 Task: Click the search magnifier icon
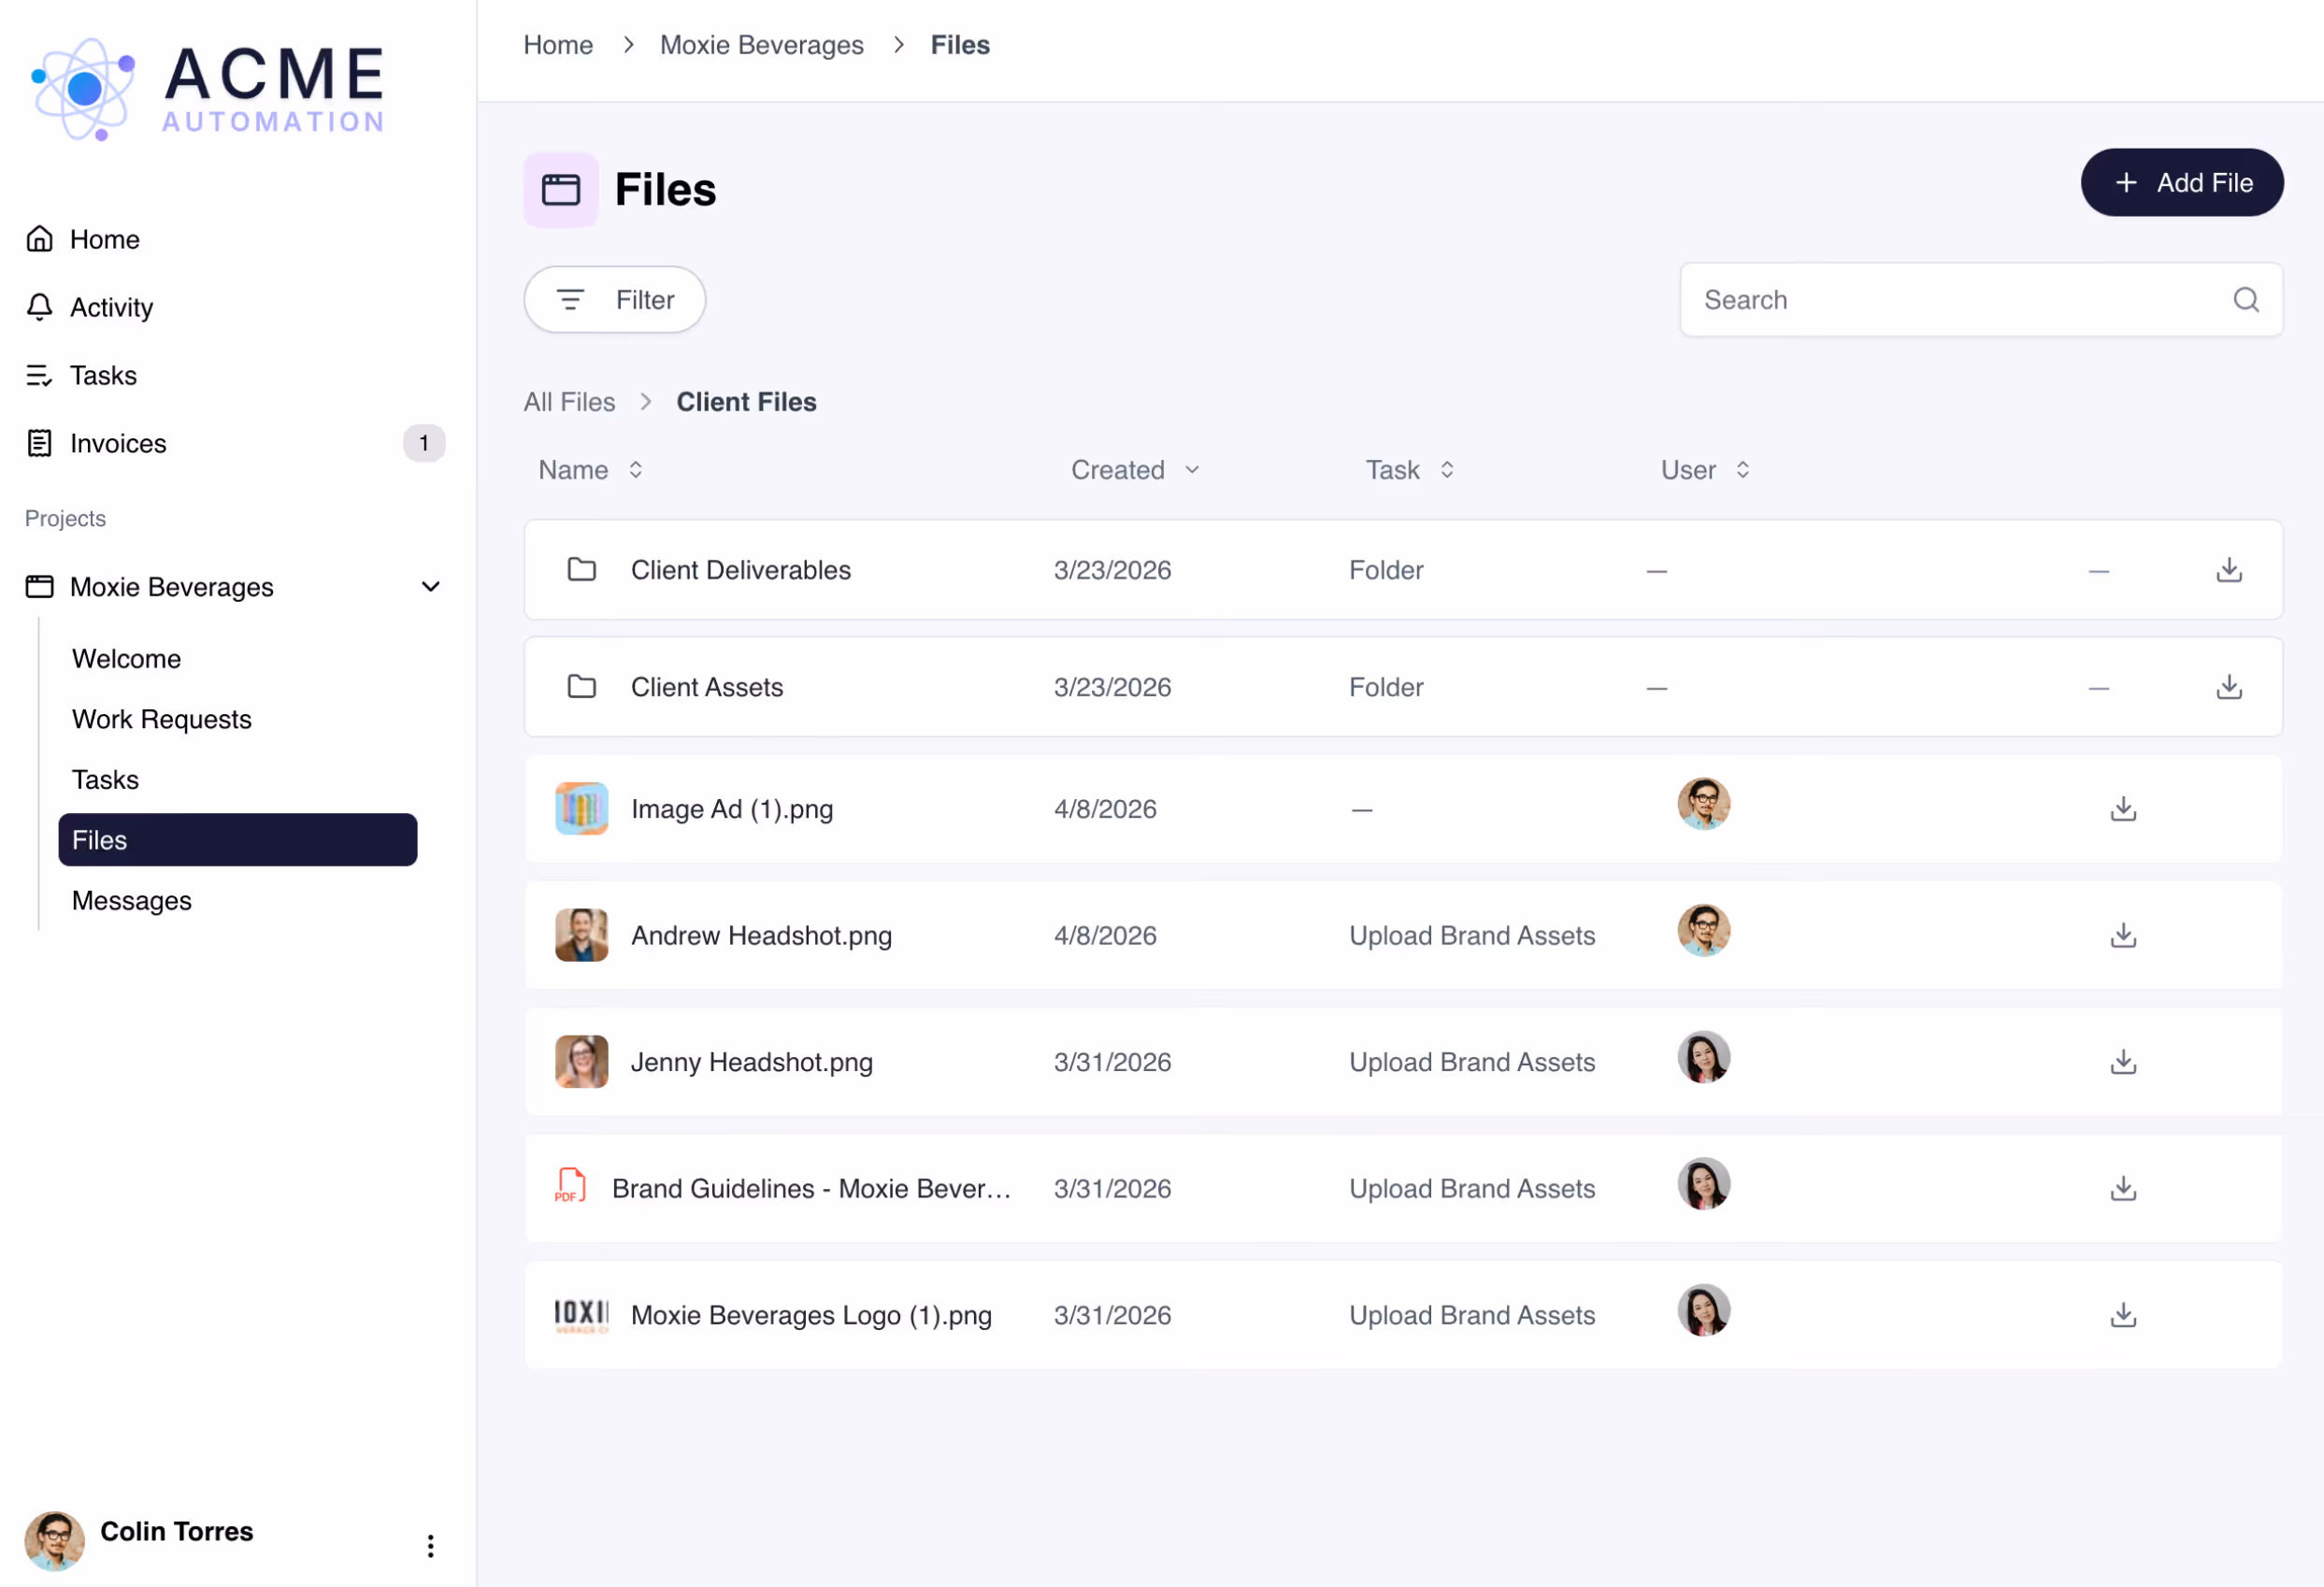coord(2245,300)
